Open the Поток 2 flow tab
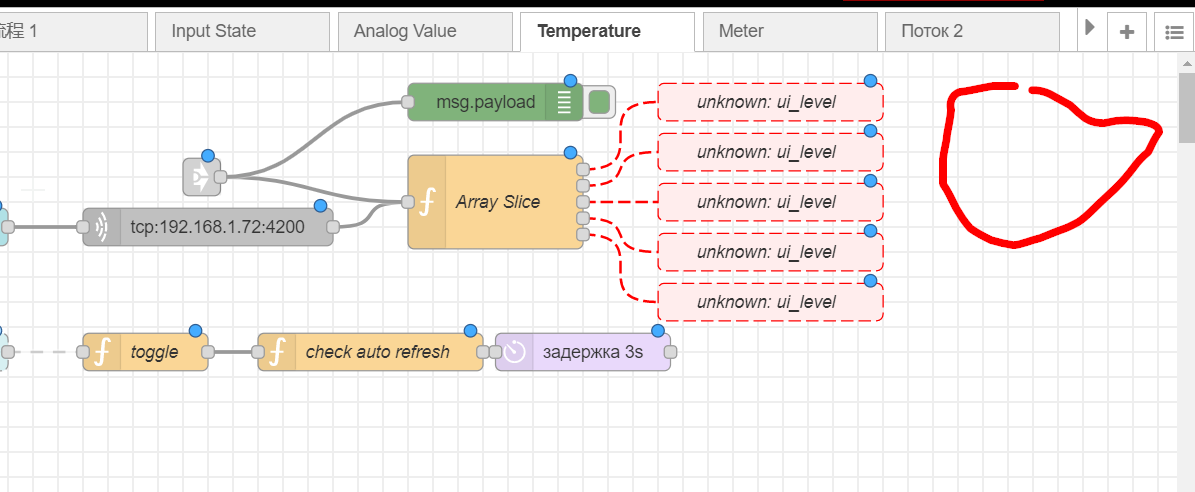 970,31
